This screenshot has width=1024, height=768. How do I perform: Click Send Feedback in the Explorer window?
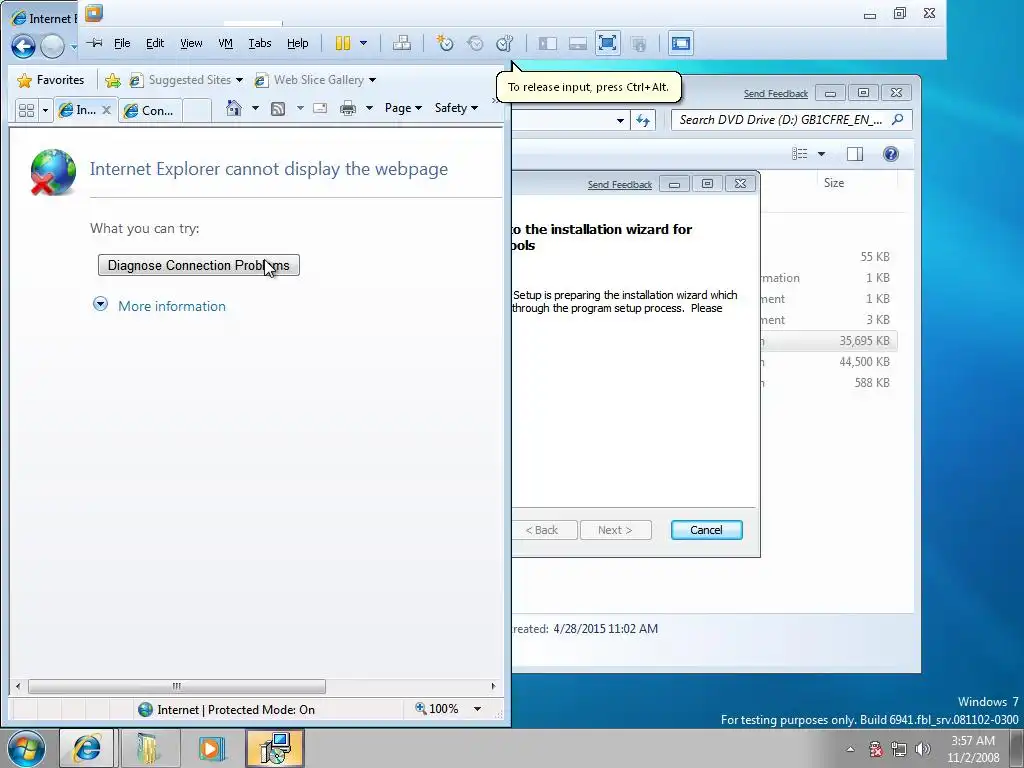[775, 93]
